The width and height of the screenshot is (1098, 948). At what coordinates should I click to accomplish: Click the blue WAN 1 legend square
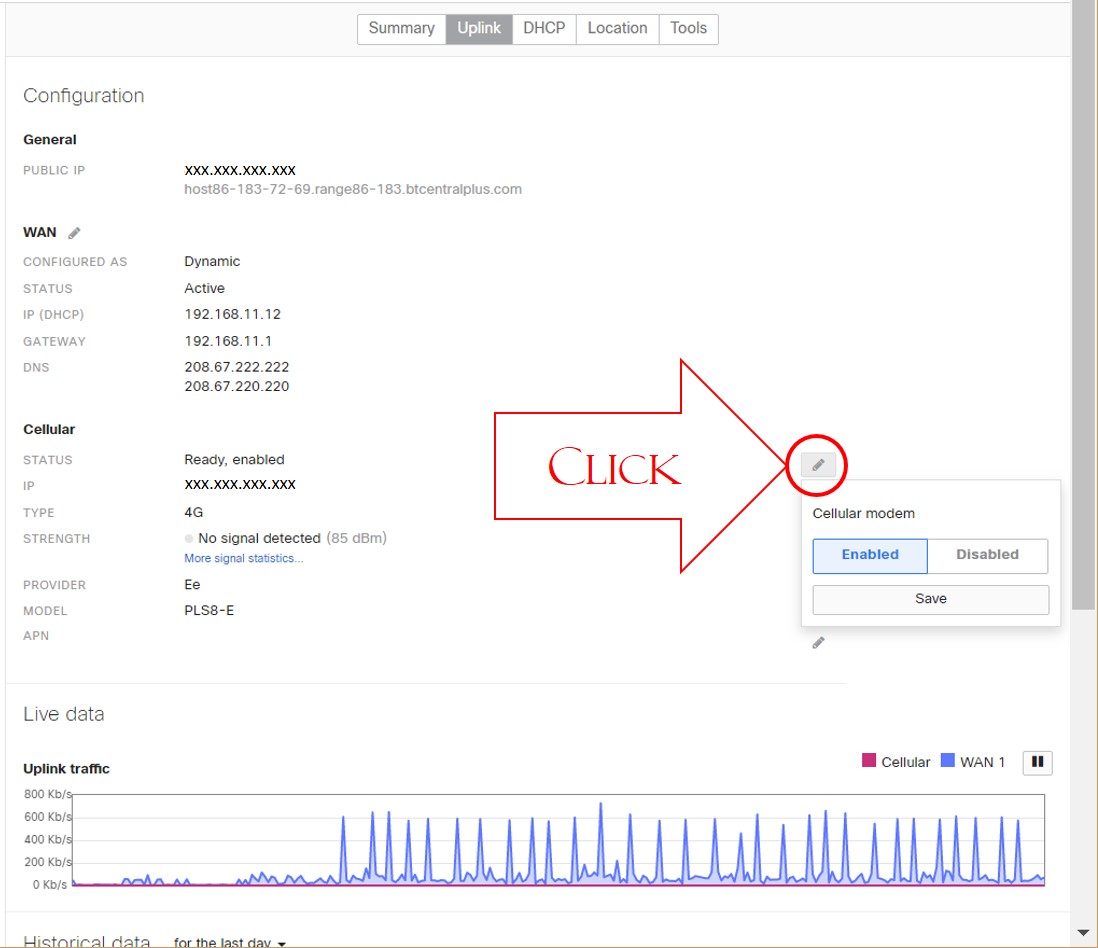[949, 761]
